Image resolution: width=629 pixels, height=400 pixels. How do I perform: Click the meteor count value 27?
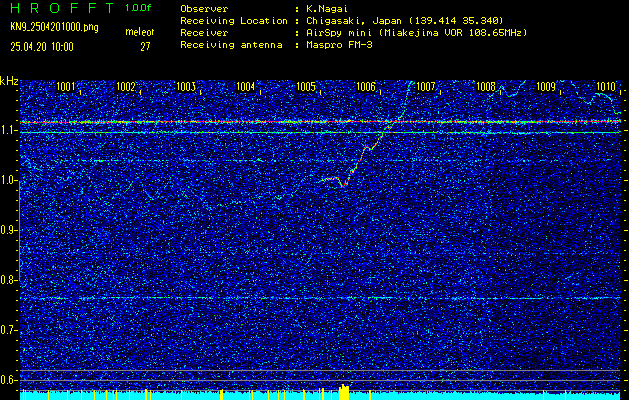(145, 47)
